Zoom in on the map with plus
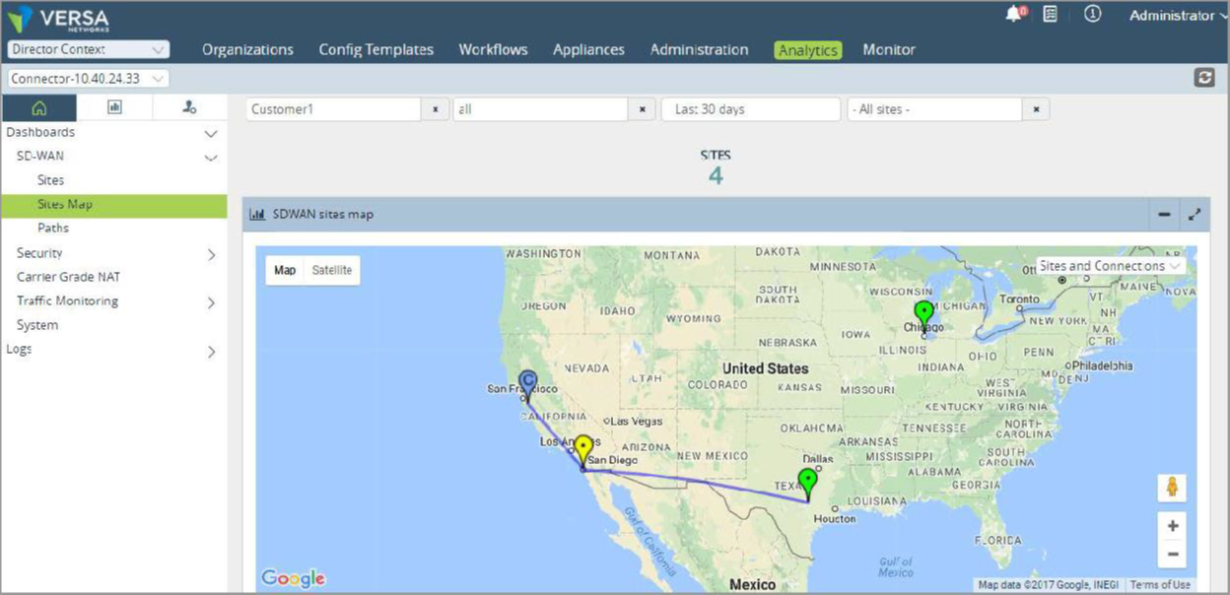 coord(1173,526)
